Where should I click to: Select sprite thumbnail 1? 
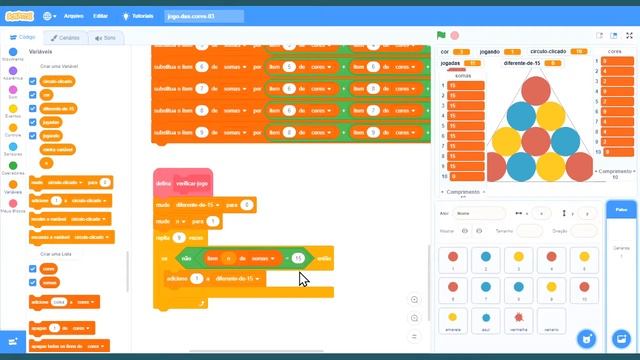(453, 260)
